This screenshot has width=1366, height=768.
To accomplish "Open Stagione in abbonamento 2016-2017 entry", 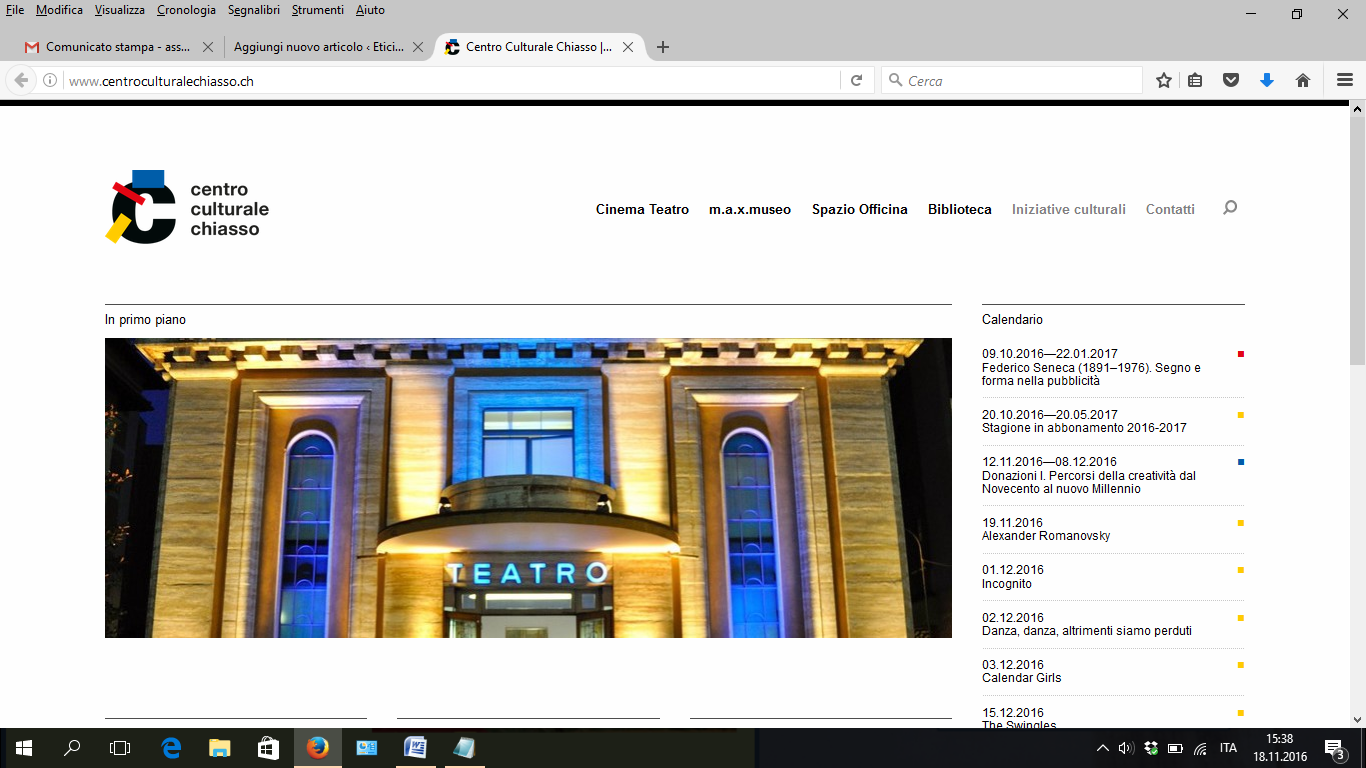I will pyautogui.click(x=1113, y=421).
